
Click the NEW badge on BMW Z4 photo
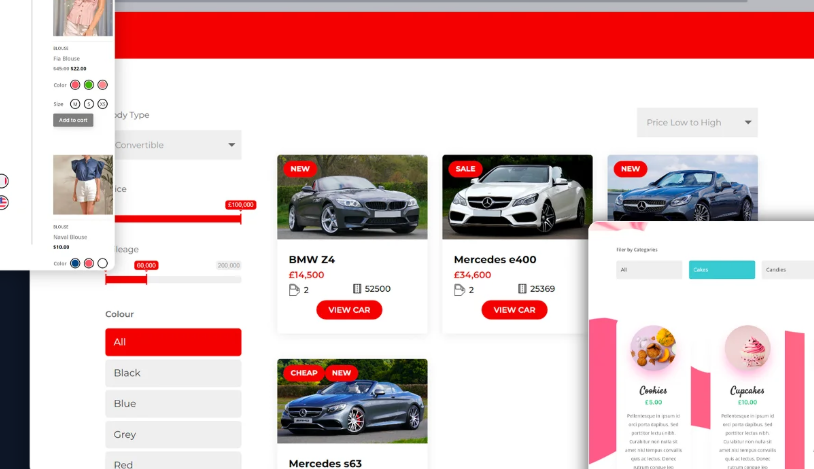300,169
